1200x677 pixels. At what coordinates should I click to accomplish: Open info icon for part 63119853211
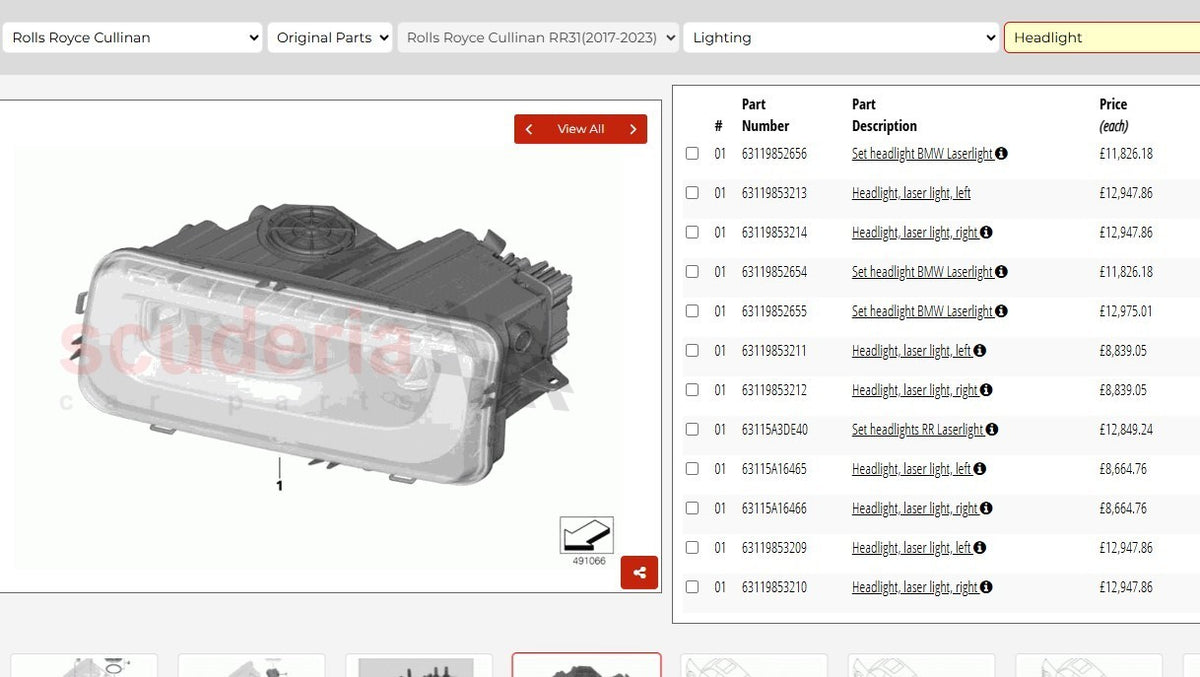click(980, 350)
